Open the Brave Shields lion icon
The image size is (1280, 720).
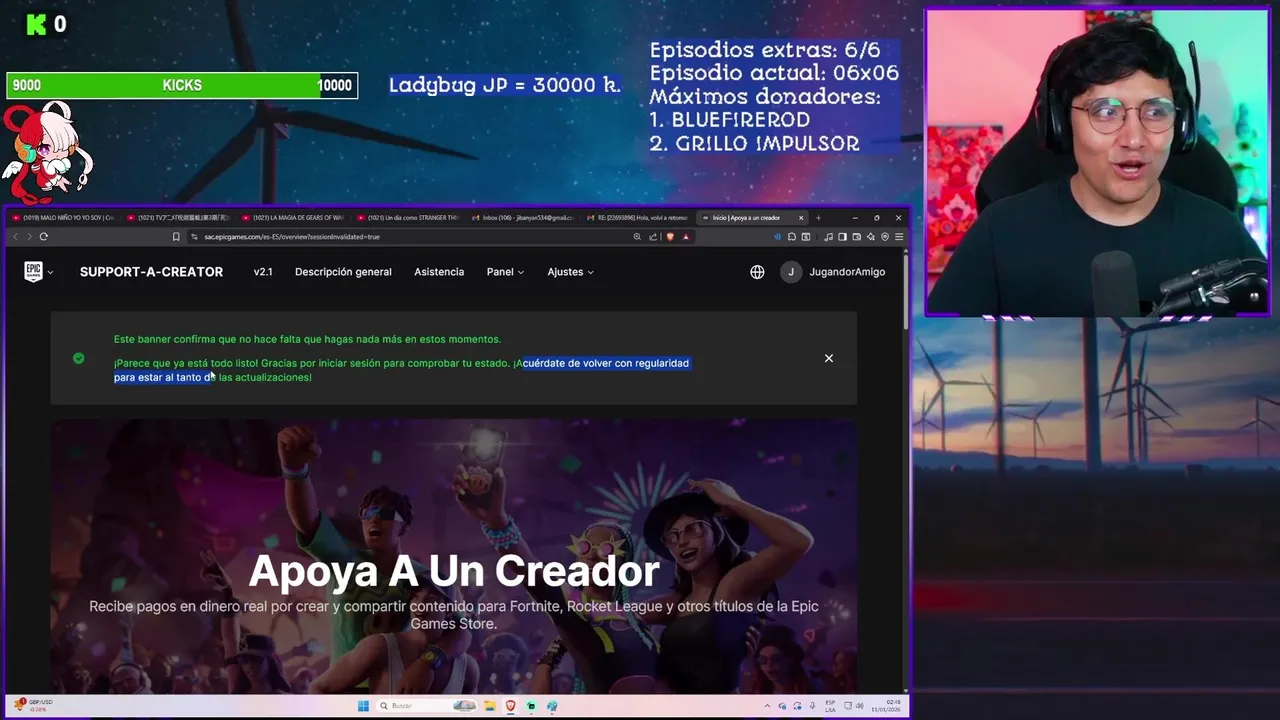(670, 237)
